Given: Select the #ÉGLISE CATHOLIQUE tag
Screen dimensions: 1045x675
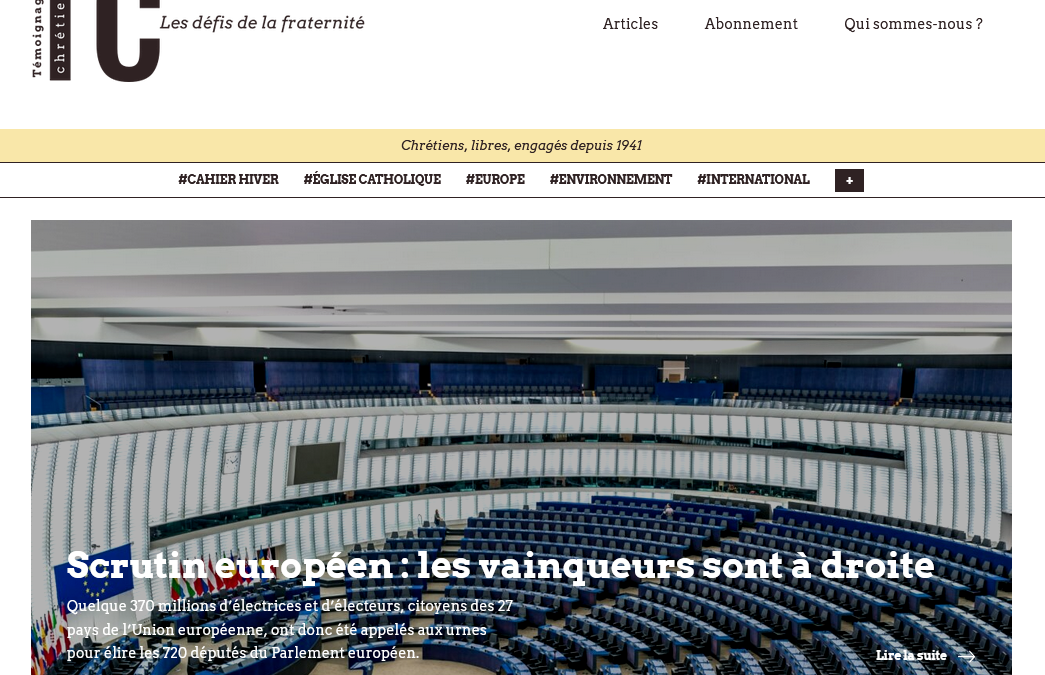Looking at the screenshot, I should point(372,180).
